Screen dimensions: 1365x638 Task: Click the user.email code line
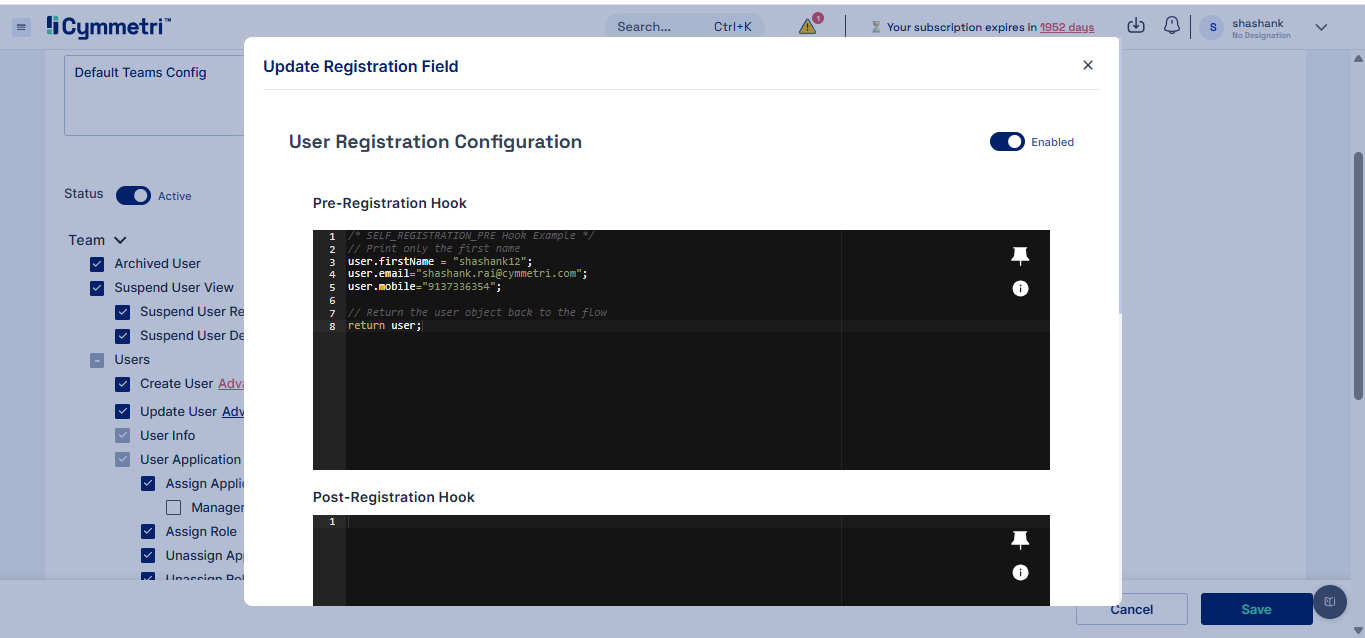[467, 273]
